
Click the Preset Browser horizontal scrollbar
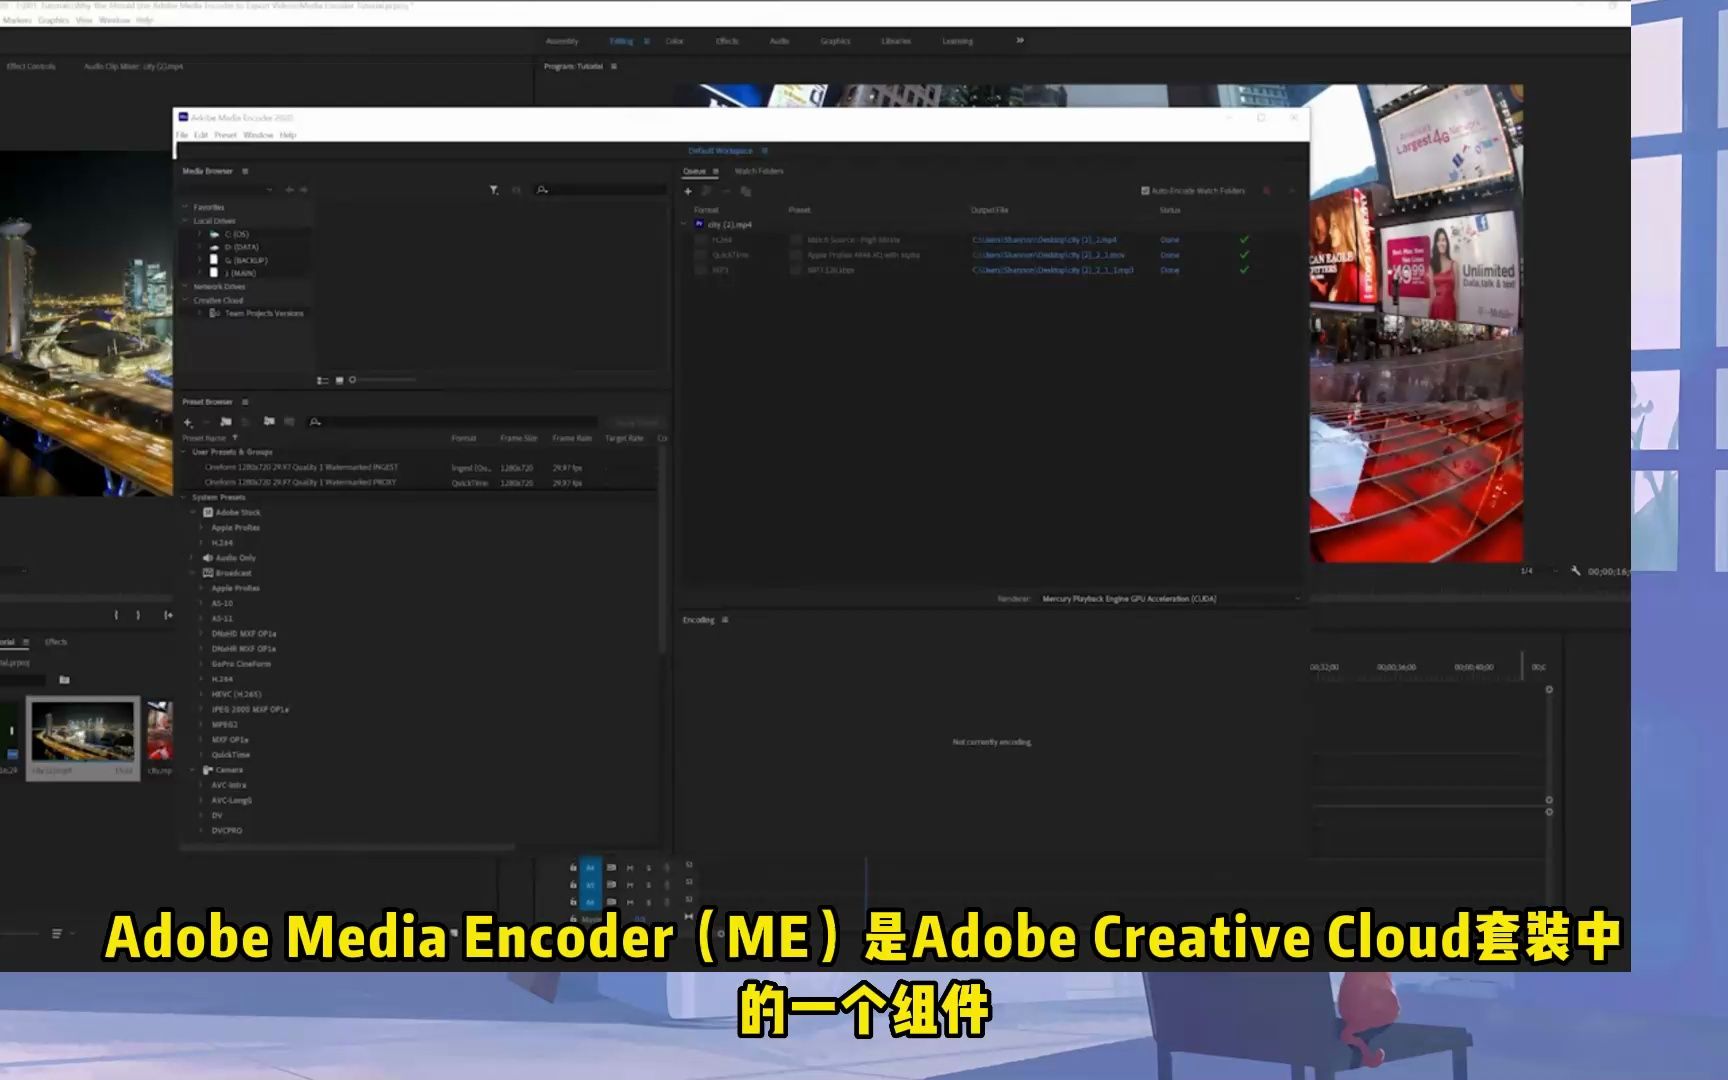(348, 848)
